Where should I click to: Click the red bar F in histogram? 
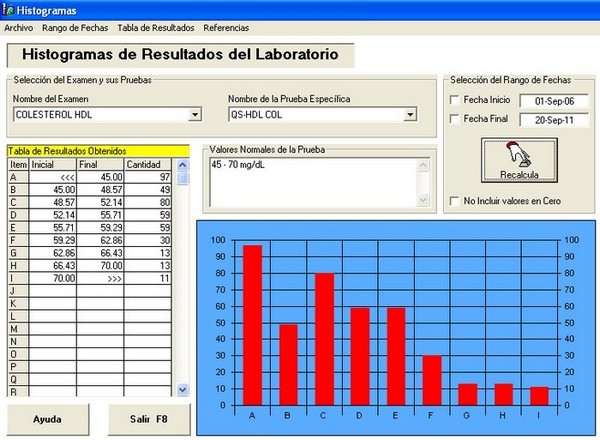pyautogui.click(x=432, y=380)
